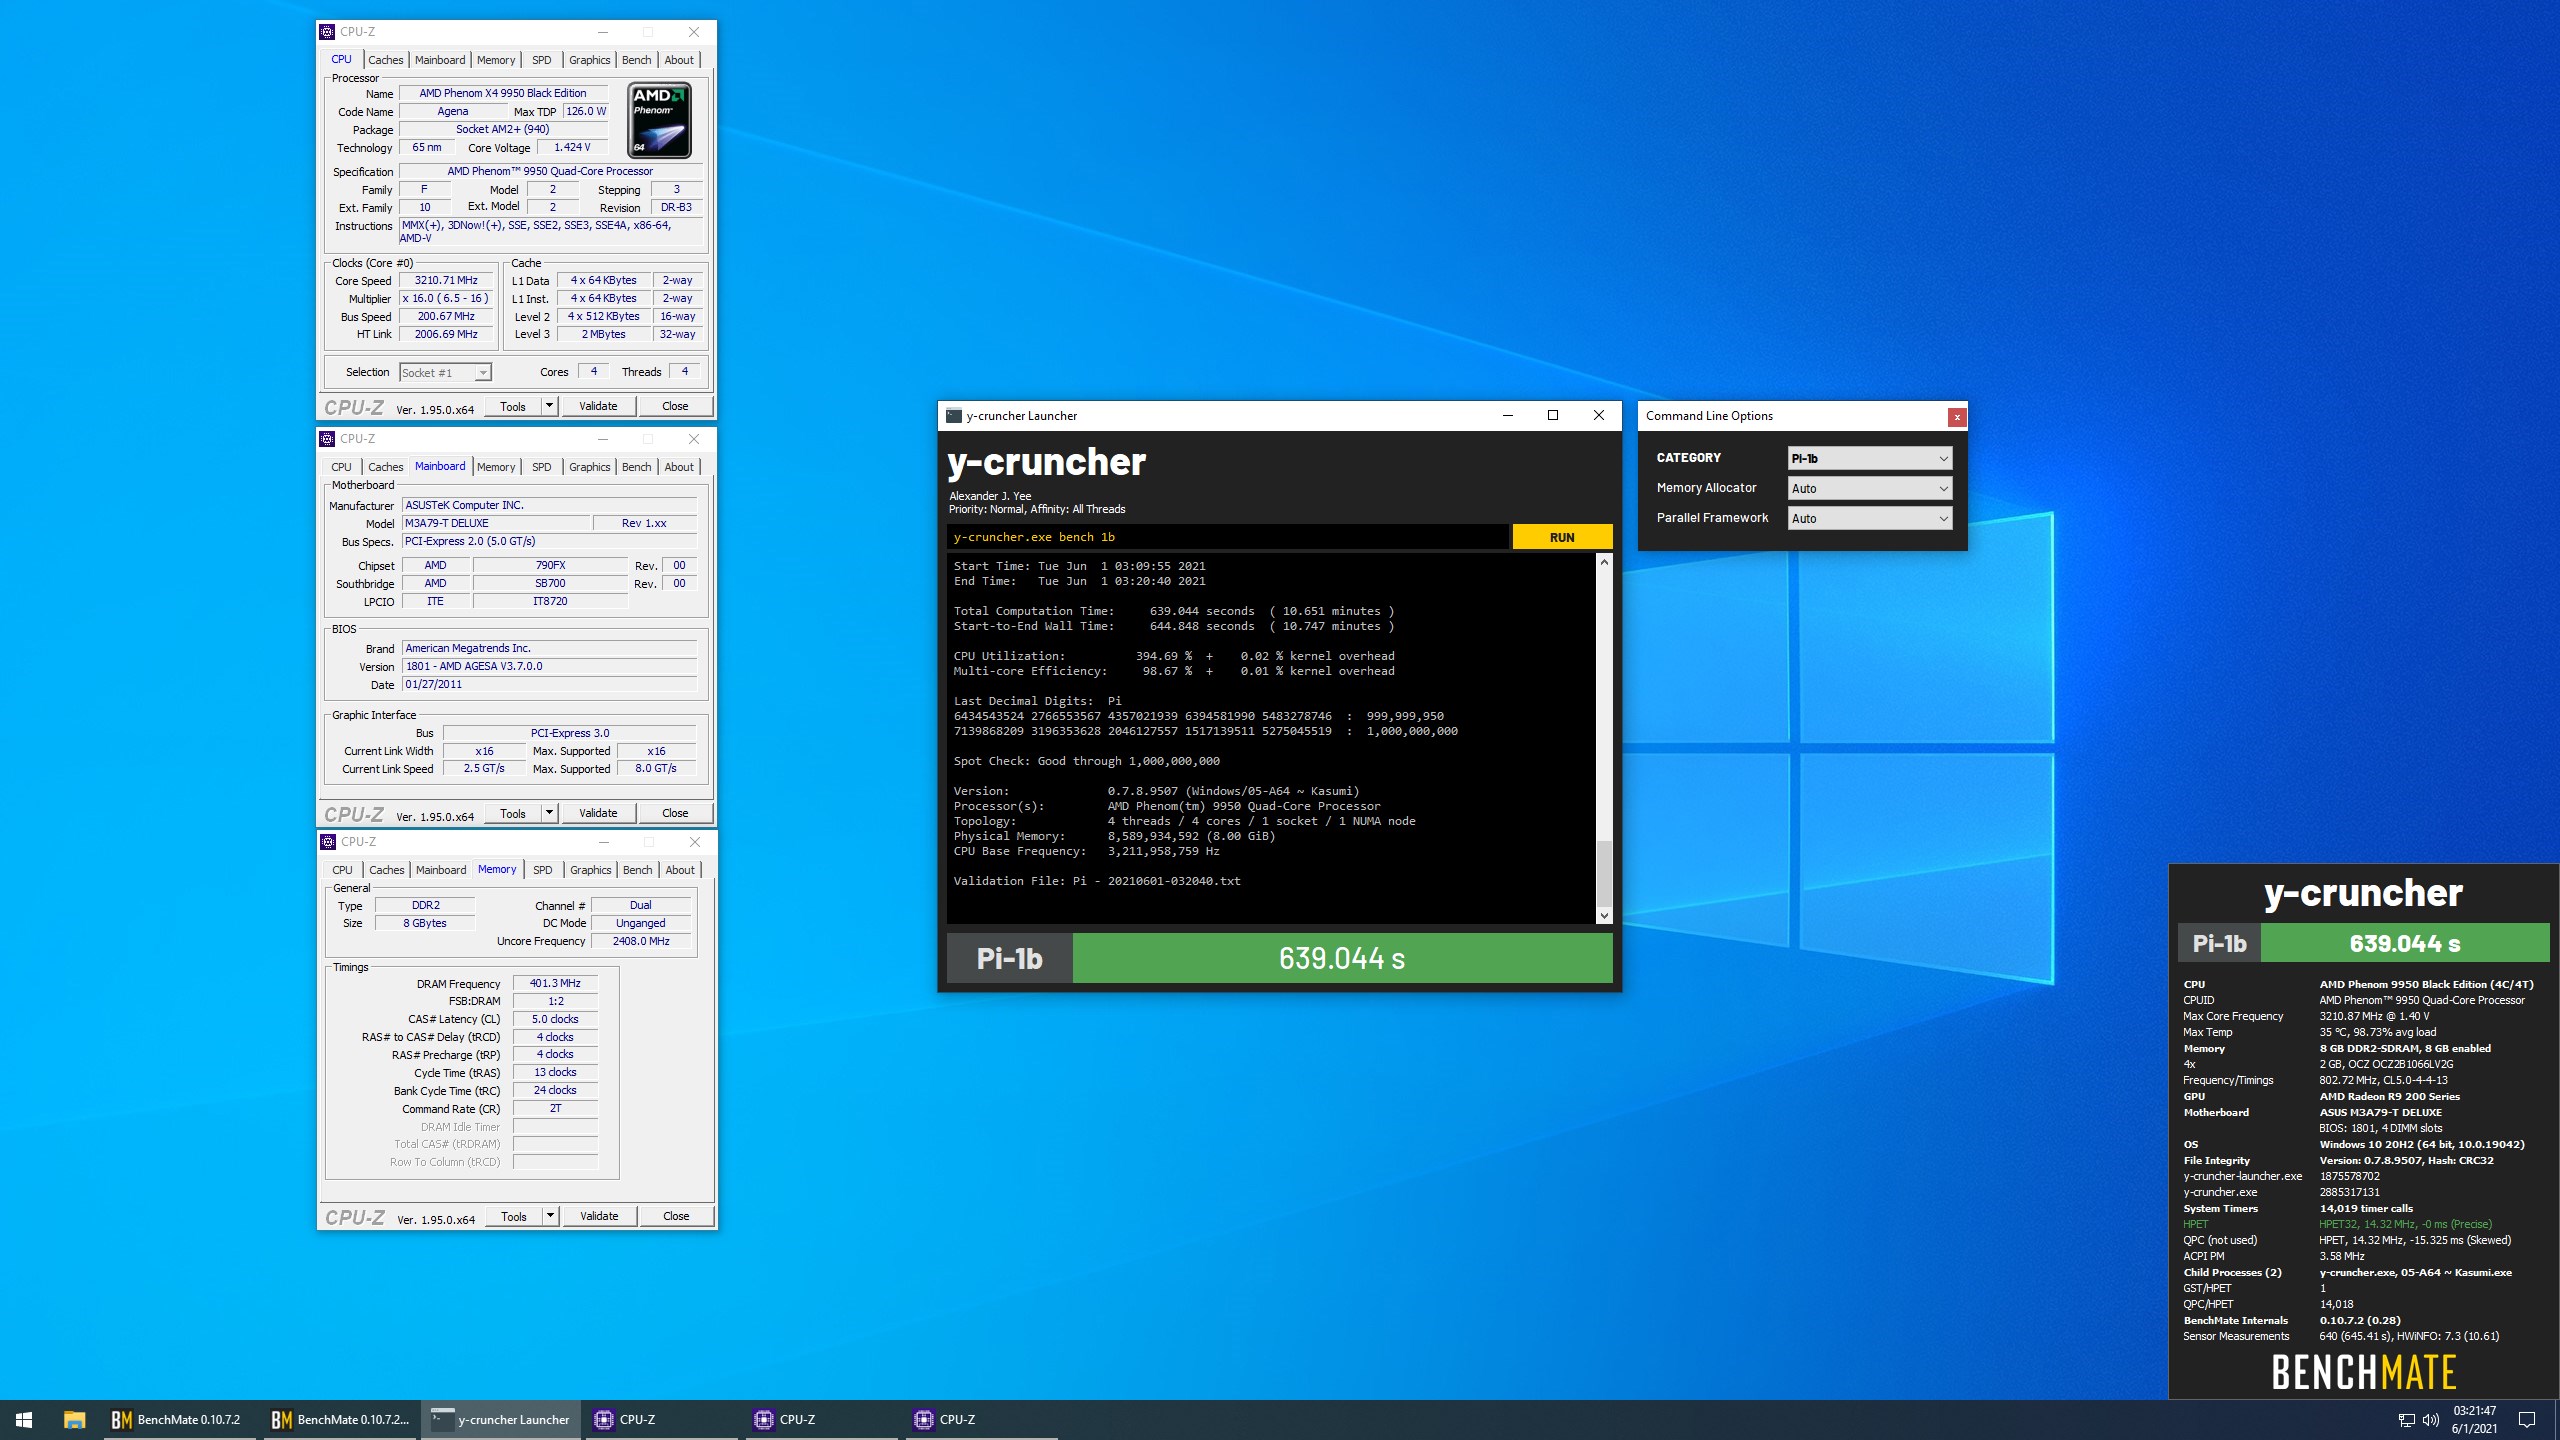Click the y-cruncher output scrollbar thumb
The height and width of the screenshot is (1440, 2560).
click(1604, 872)
